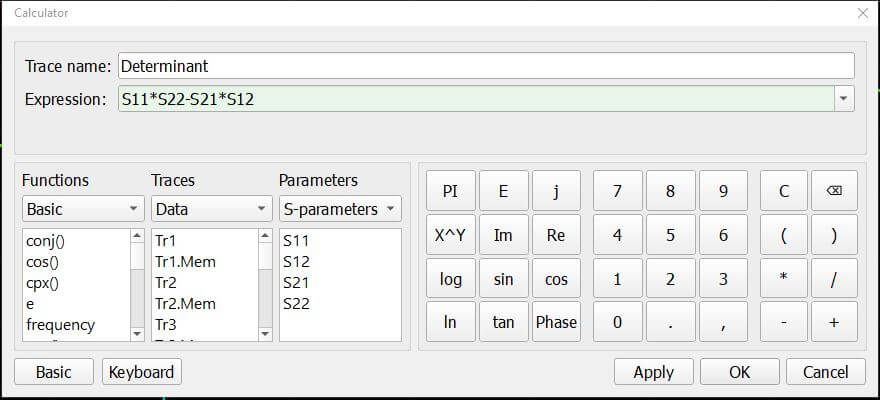Insert the Re function
Viewport: 880px width, 400px height.
click(556, 235)
